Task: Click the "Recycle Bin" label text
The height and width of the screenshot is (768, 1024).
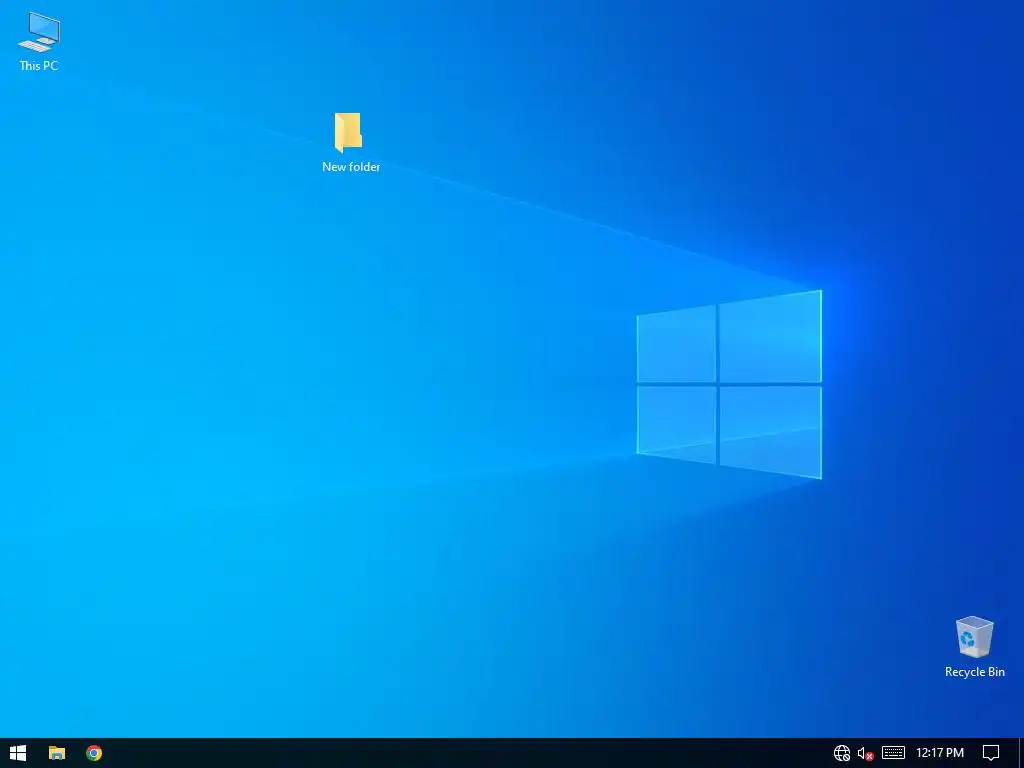Action: coord(974,671)
